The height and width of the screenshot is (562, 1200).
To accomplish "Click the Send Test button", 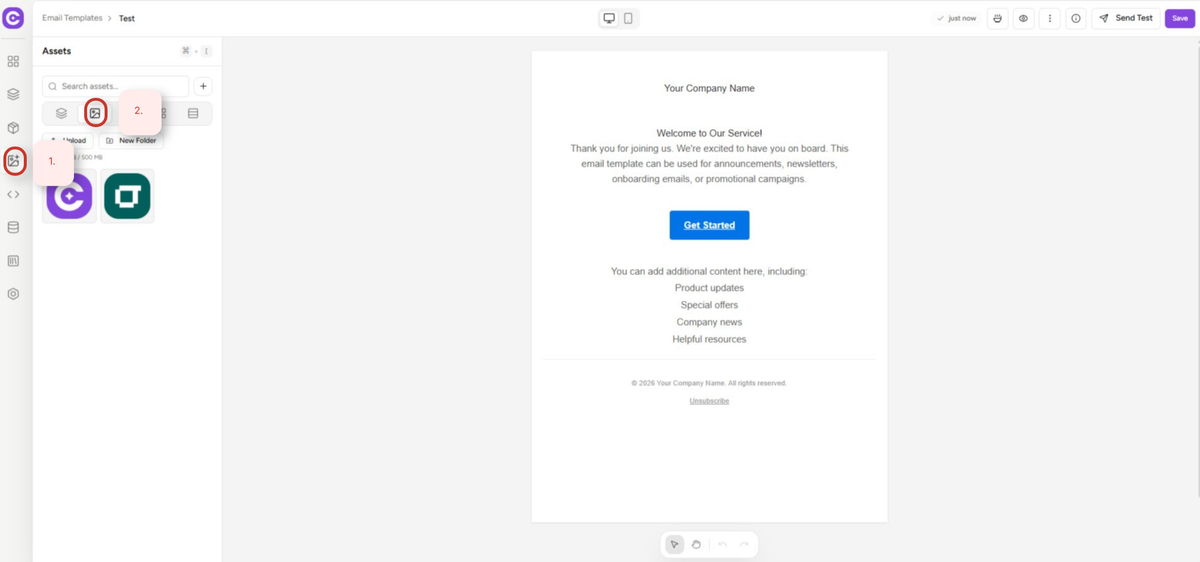I will (x=1126, y=18).
